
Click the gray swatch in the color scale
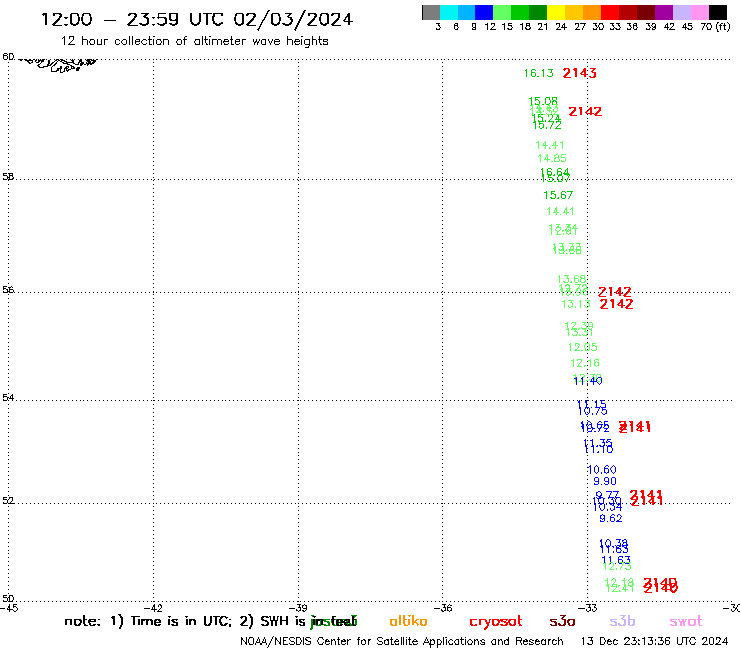tap(431, 12)
